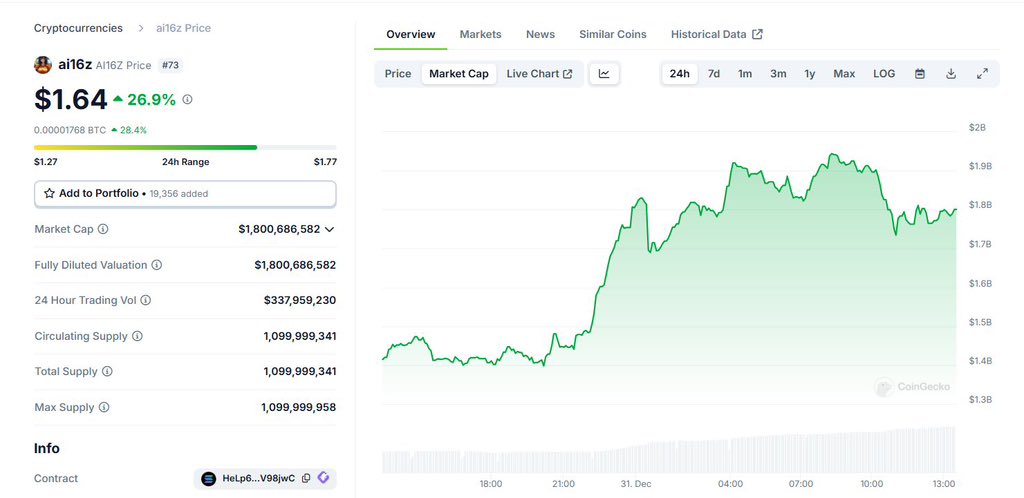
Task: Click the #73 rank badge
Action: click(170, 65)
